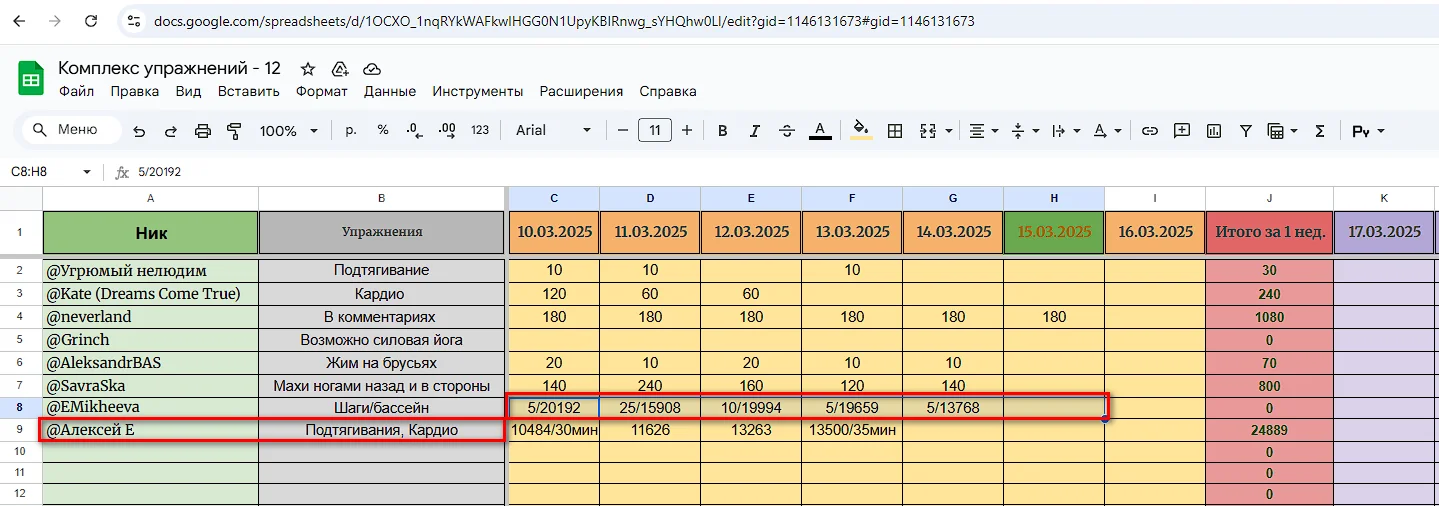Open the Правка menu

[135, 91]
